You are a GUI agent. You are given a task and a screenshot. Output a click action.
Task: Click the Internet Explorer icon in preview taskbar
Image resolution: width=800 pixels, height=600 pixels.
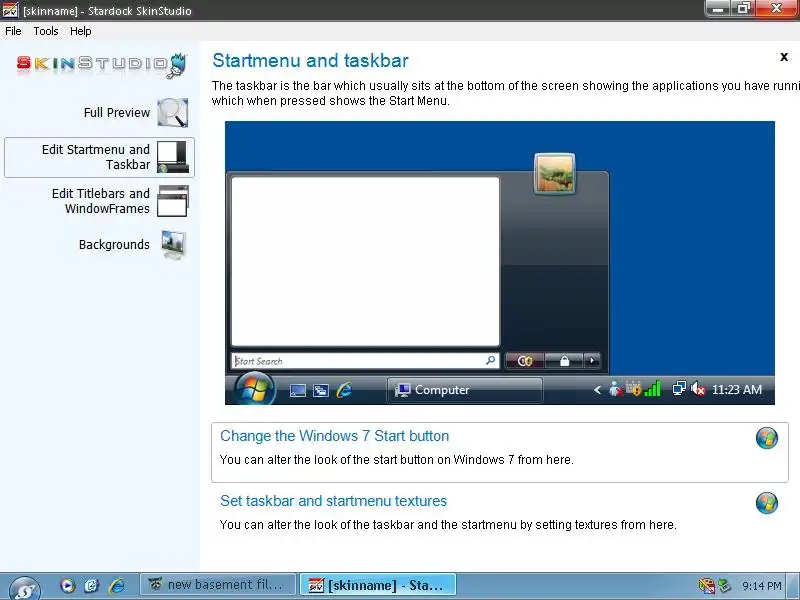344,390
